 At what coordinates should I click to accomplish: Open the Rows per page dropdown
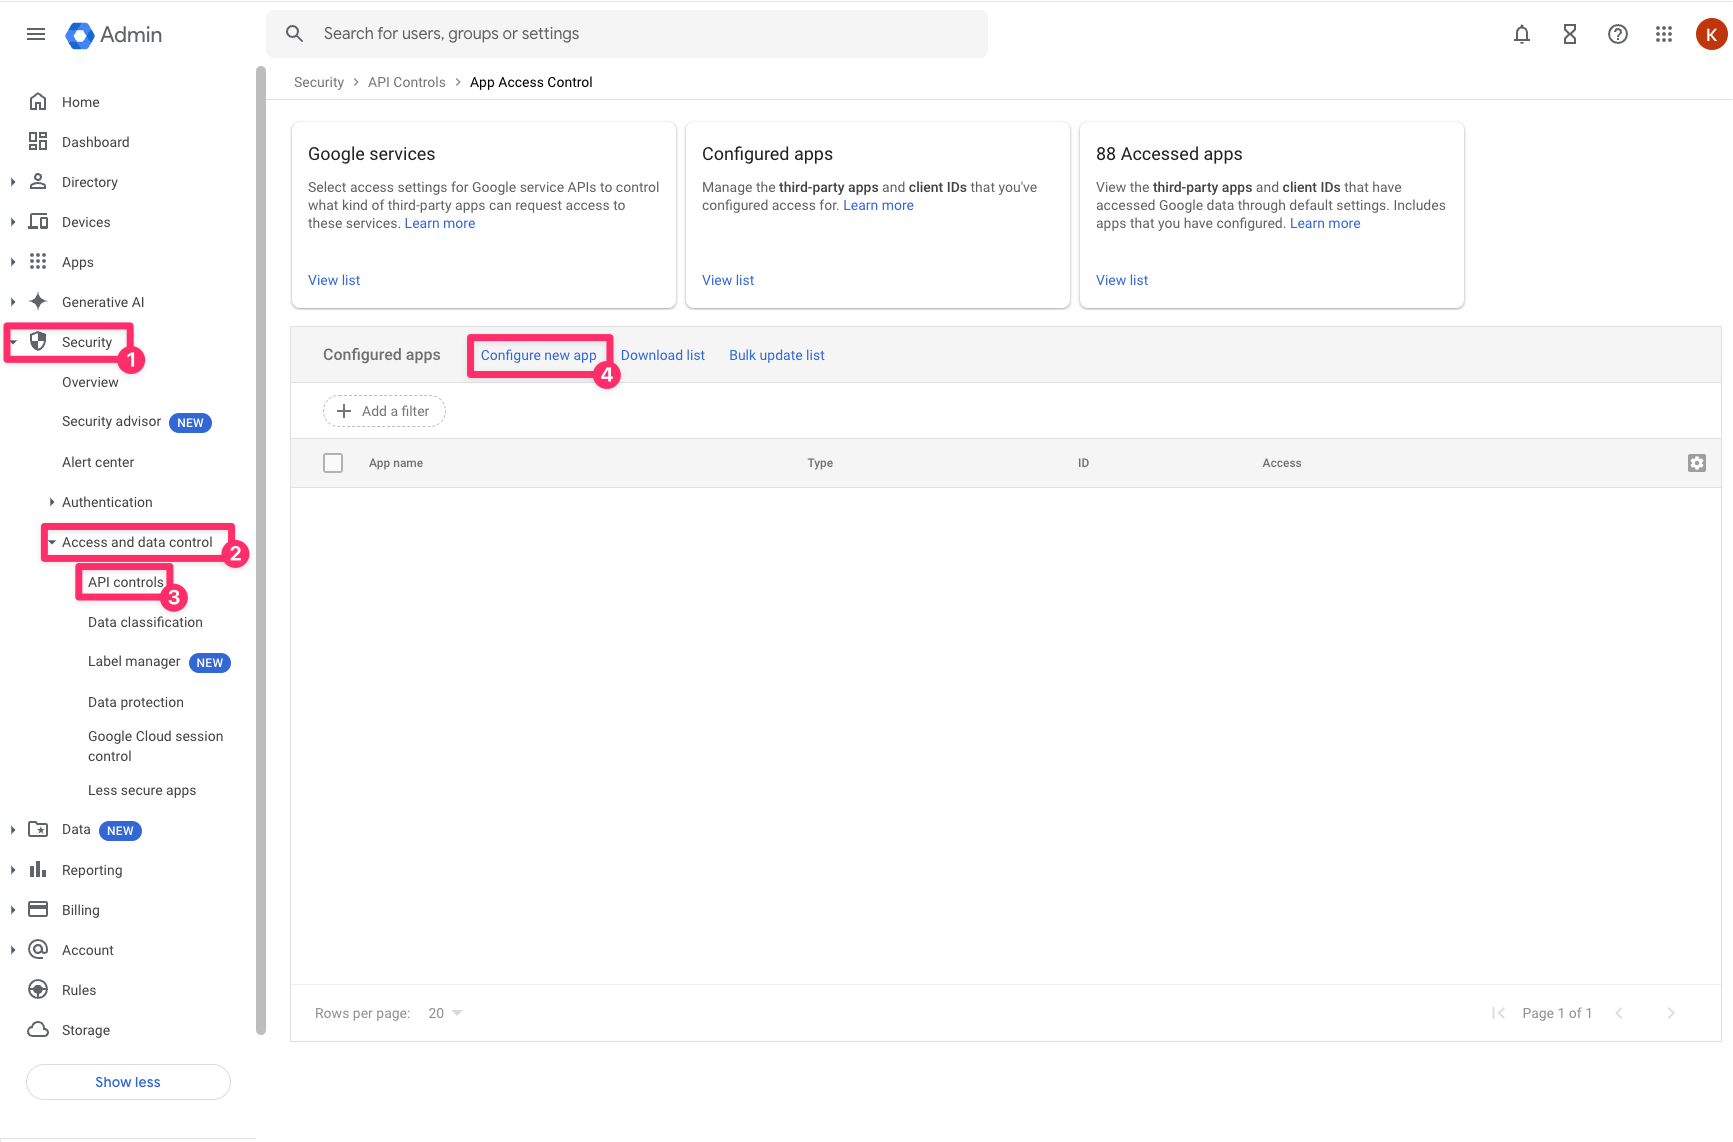tap(446, 1013)
